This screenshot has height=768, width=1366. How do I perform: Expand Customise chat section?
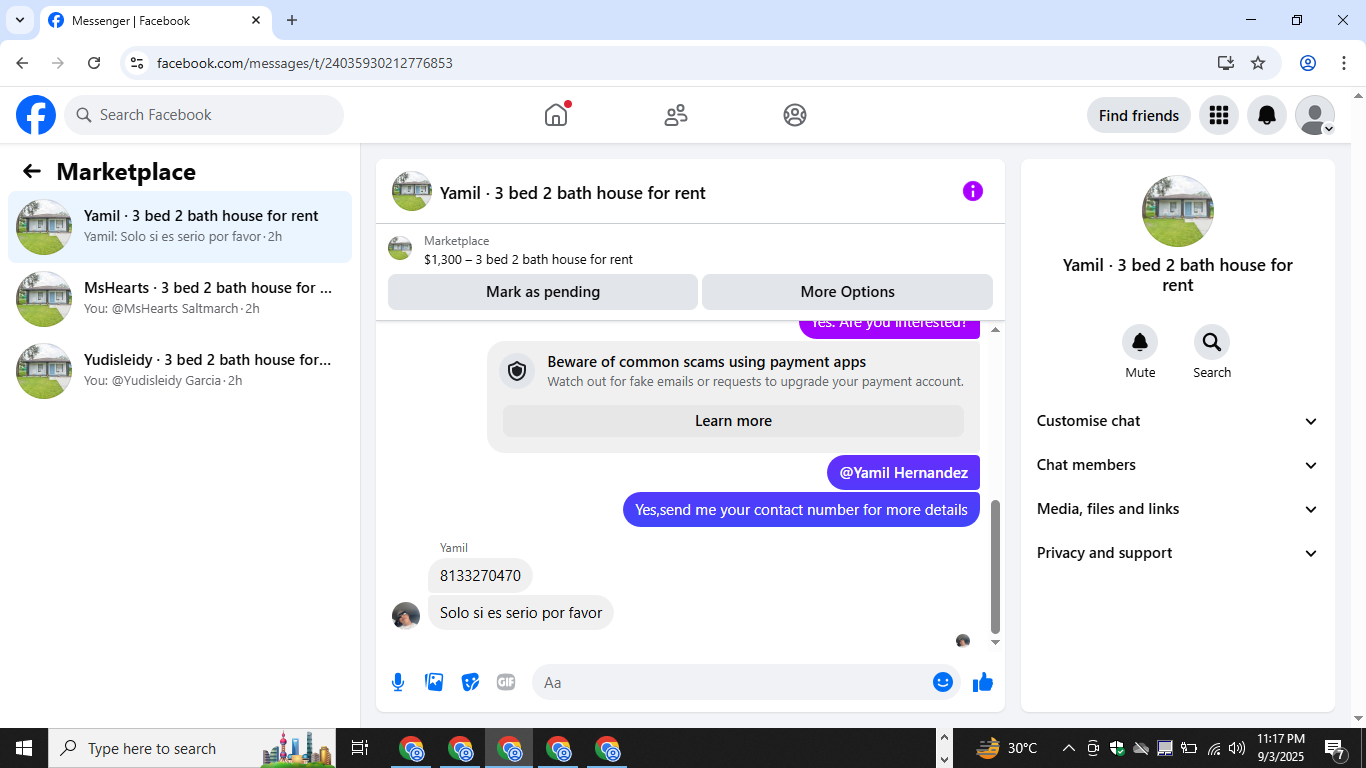(x=1178, y=421)
